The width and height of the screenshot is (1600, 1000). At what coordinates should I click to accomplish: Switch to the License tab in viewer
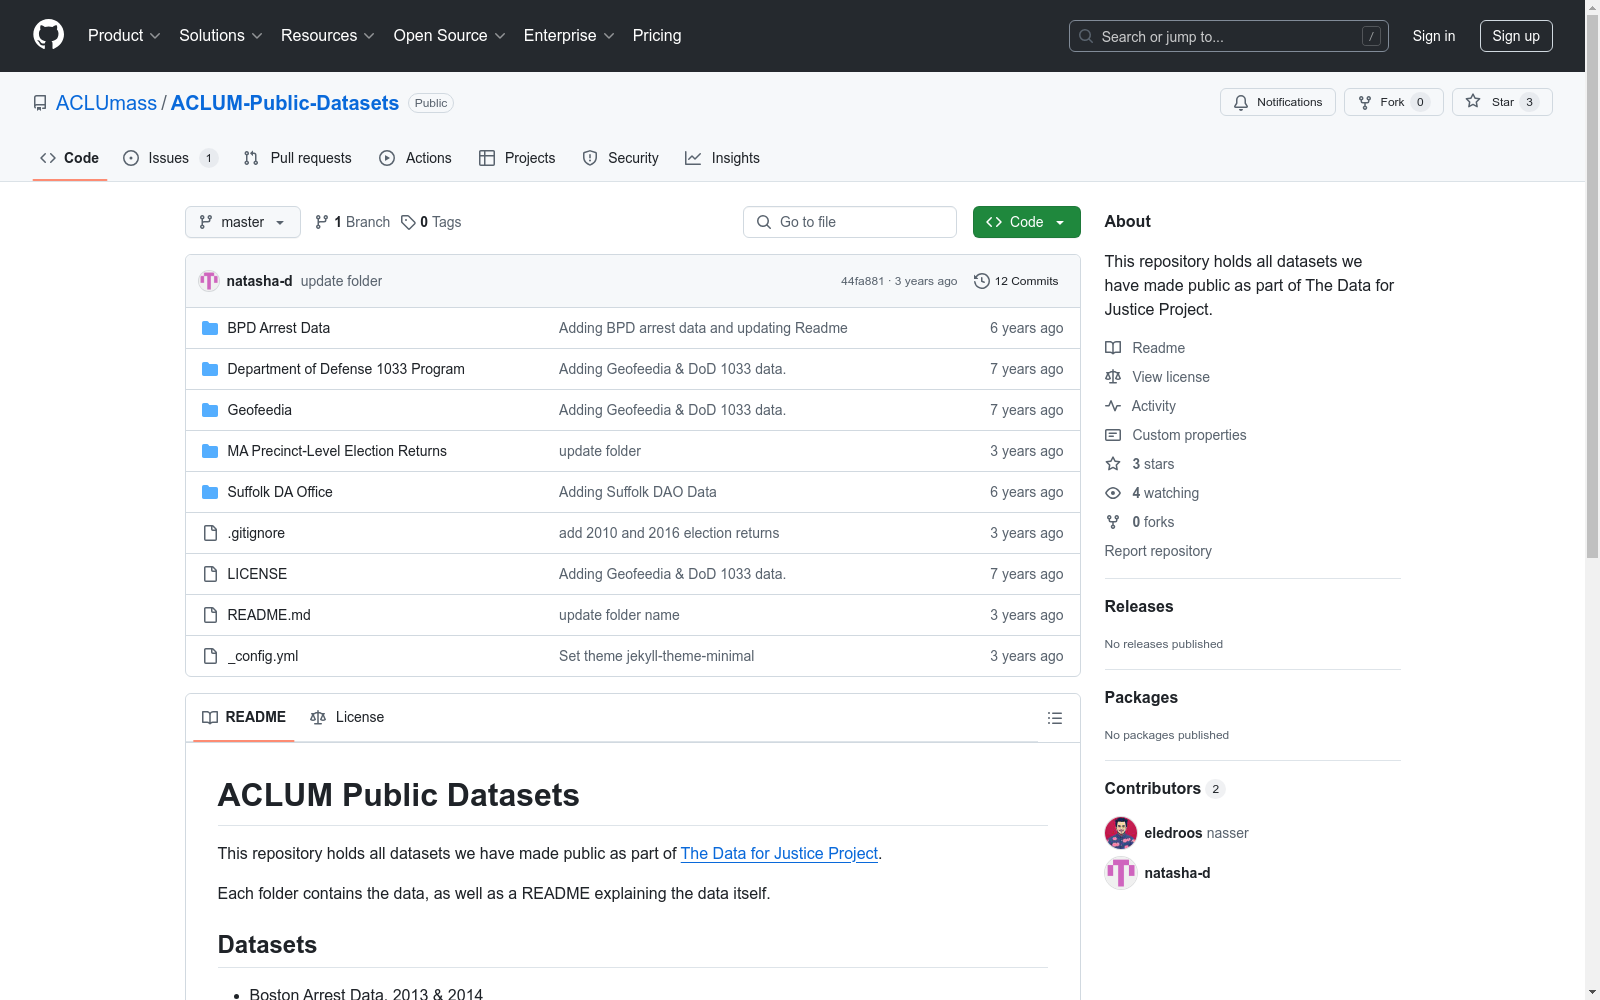(x=347, y=717)
